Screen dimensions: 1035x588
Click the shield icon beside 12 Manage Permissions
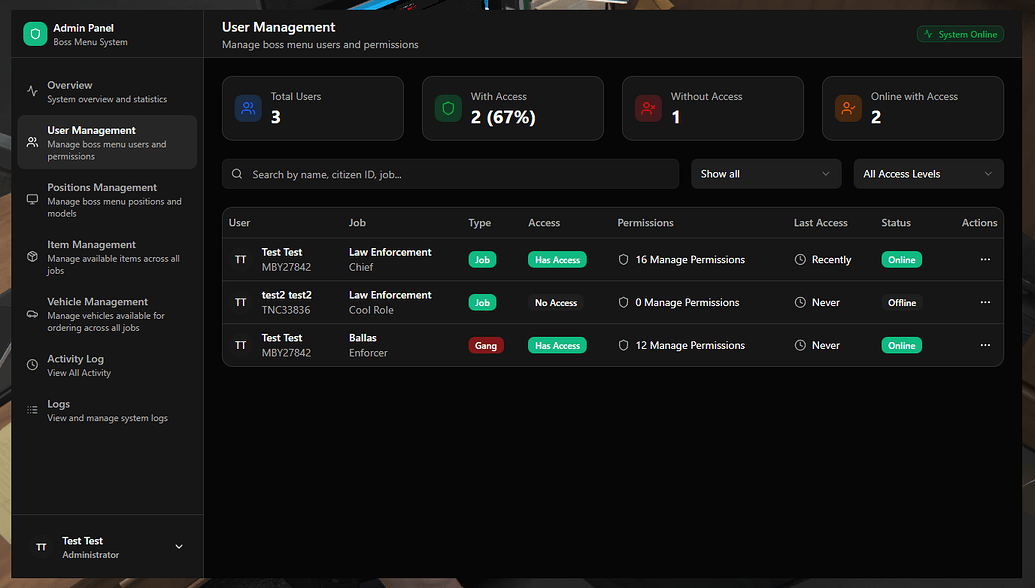pyautogui.click(x=623, y=345)
